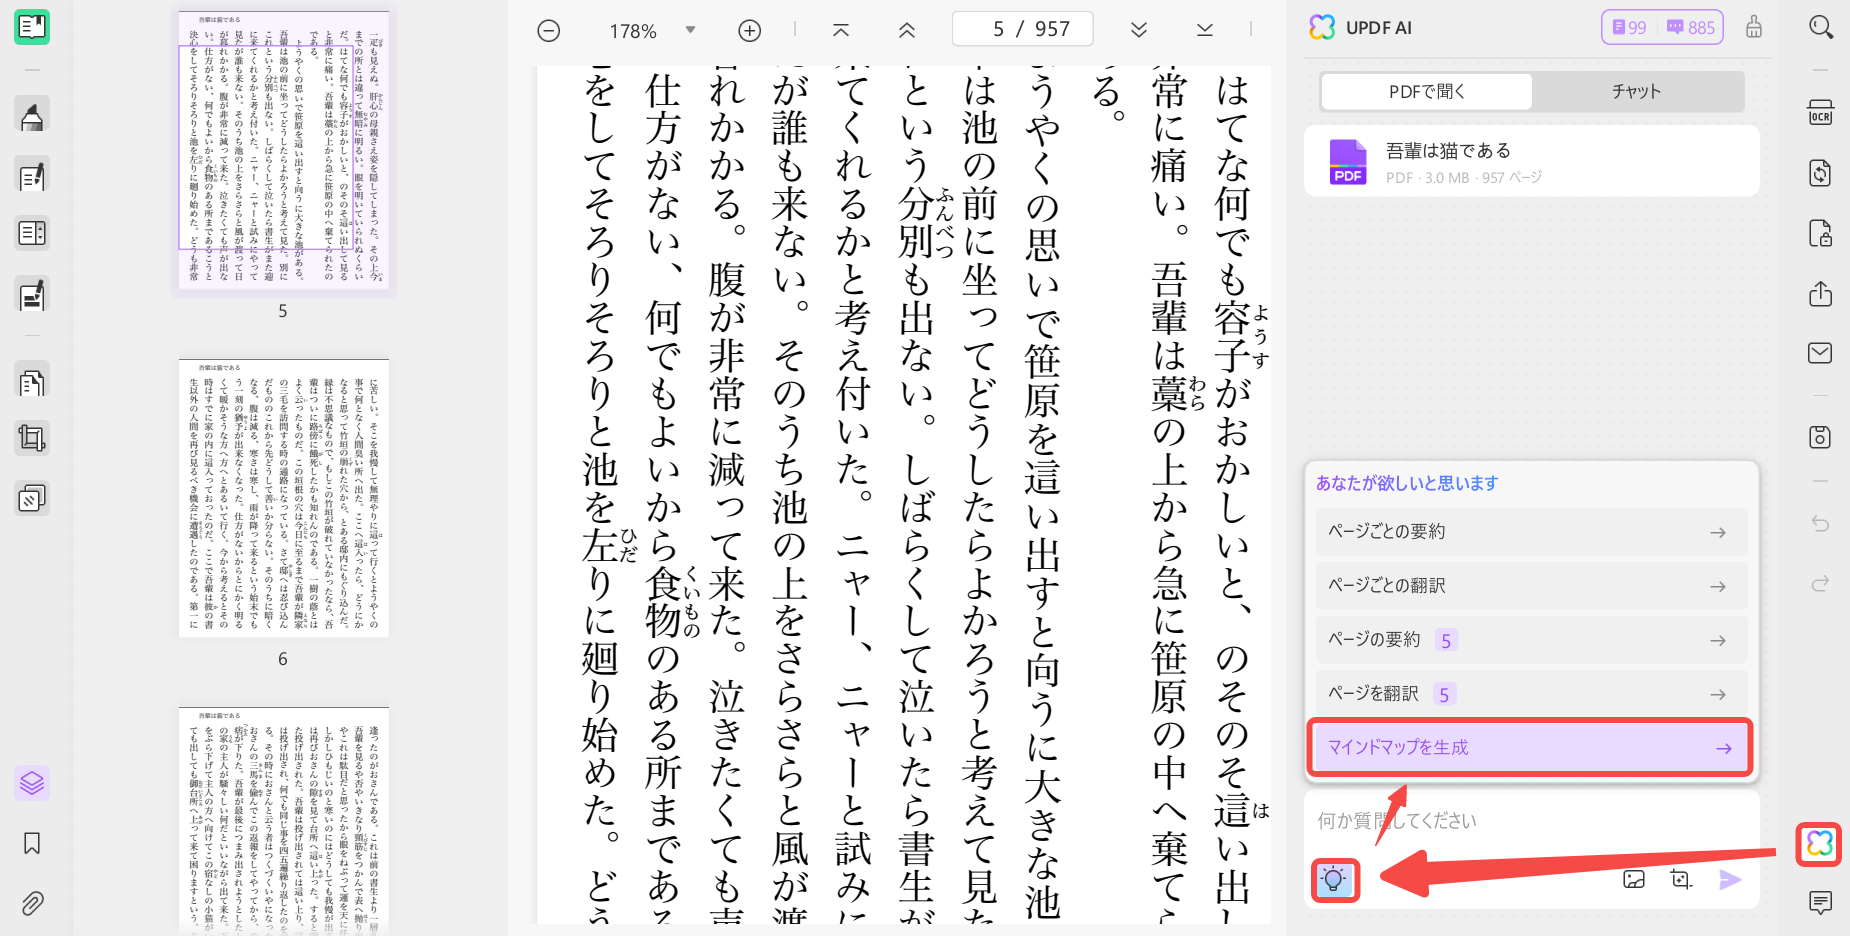Select the Comment highlighter tool

pos(32,117)
